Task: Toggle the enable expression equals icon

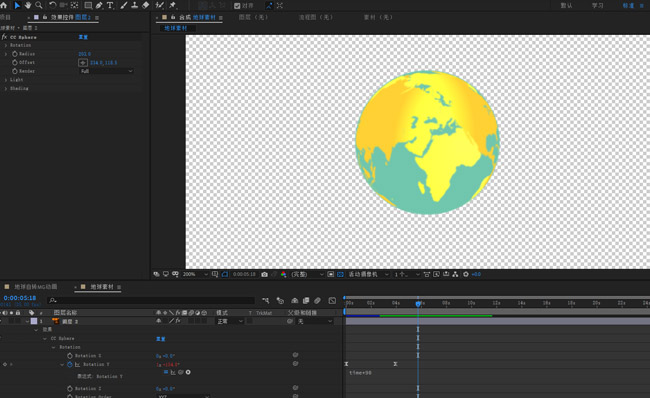Action: pos(166,372)
